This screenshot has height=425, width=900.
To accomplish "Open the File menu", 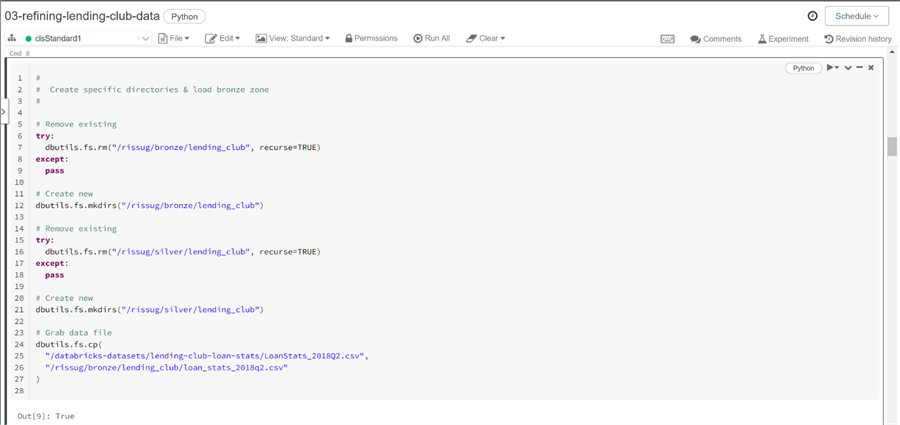I will [x=173, y=39].
